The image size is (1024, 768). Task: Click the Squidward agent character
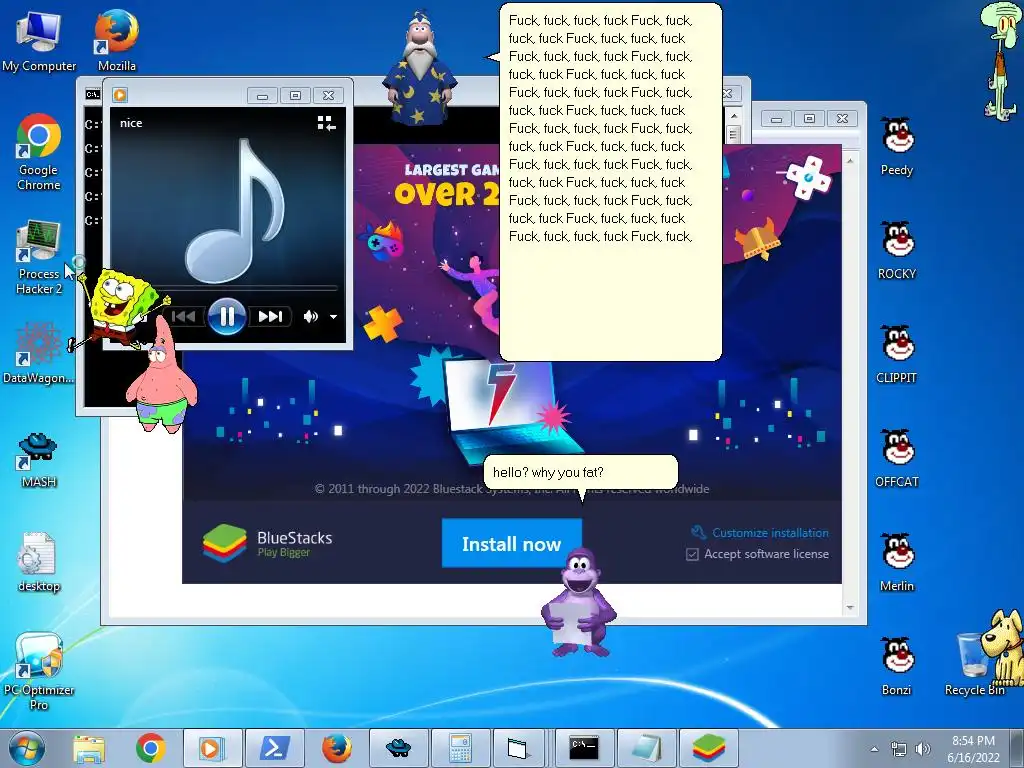(1000, 62)
